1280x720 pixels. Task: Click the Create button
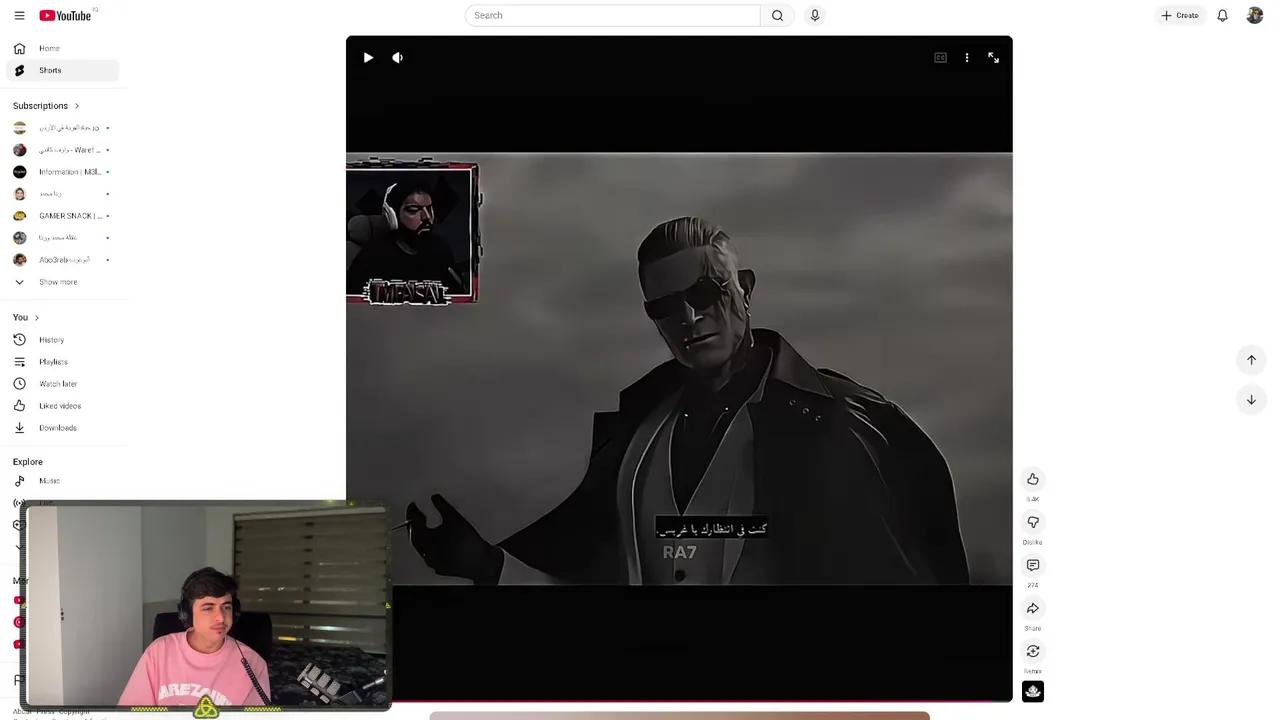1180,15
